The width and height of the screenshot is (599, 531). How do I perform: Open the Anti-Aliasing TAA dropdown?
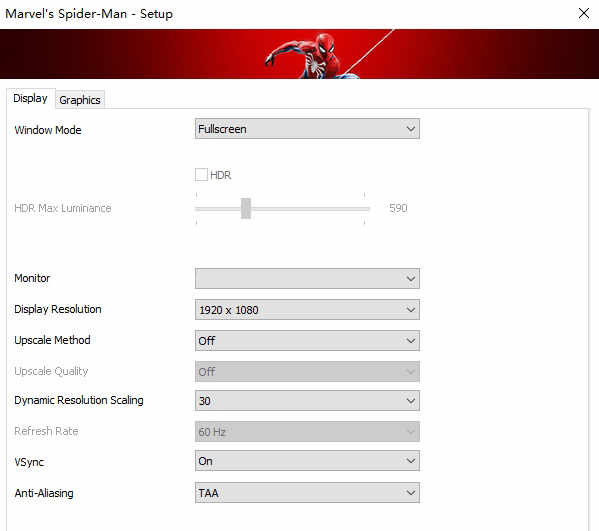click(307, 493)
